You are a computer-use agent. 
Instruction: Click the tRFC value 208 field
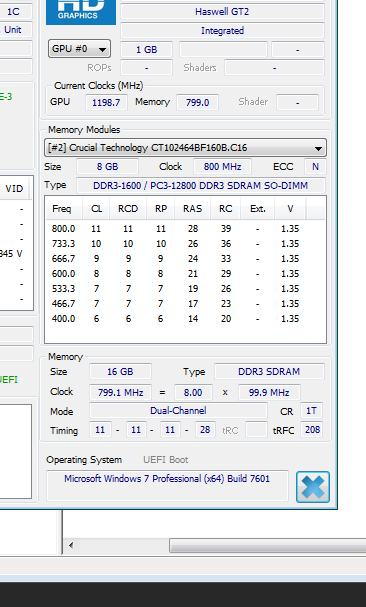(x=312, y=430)
